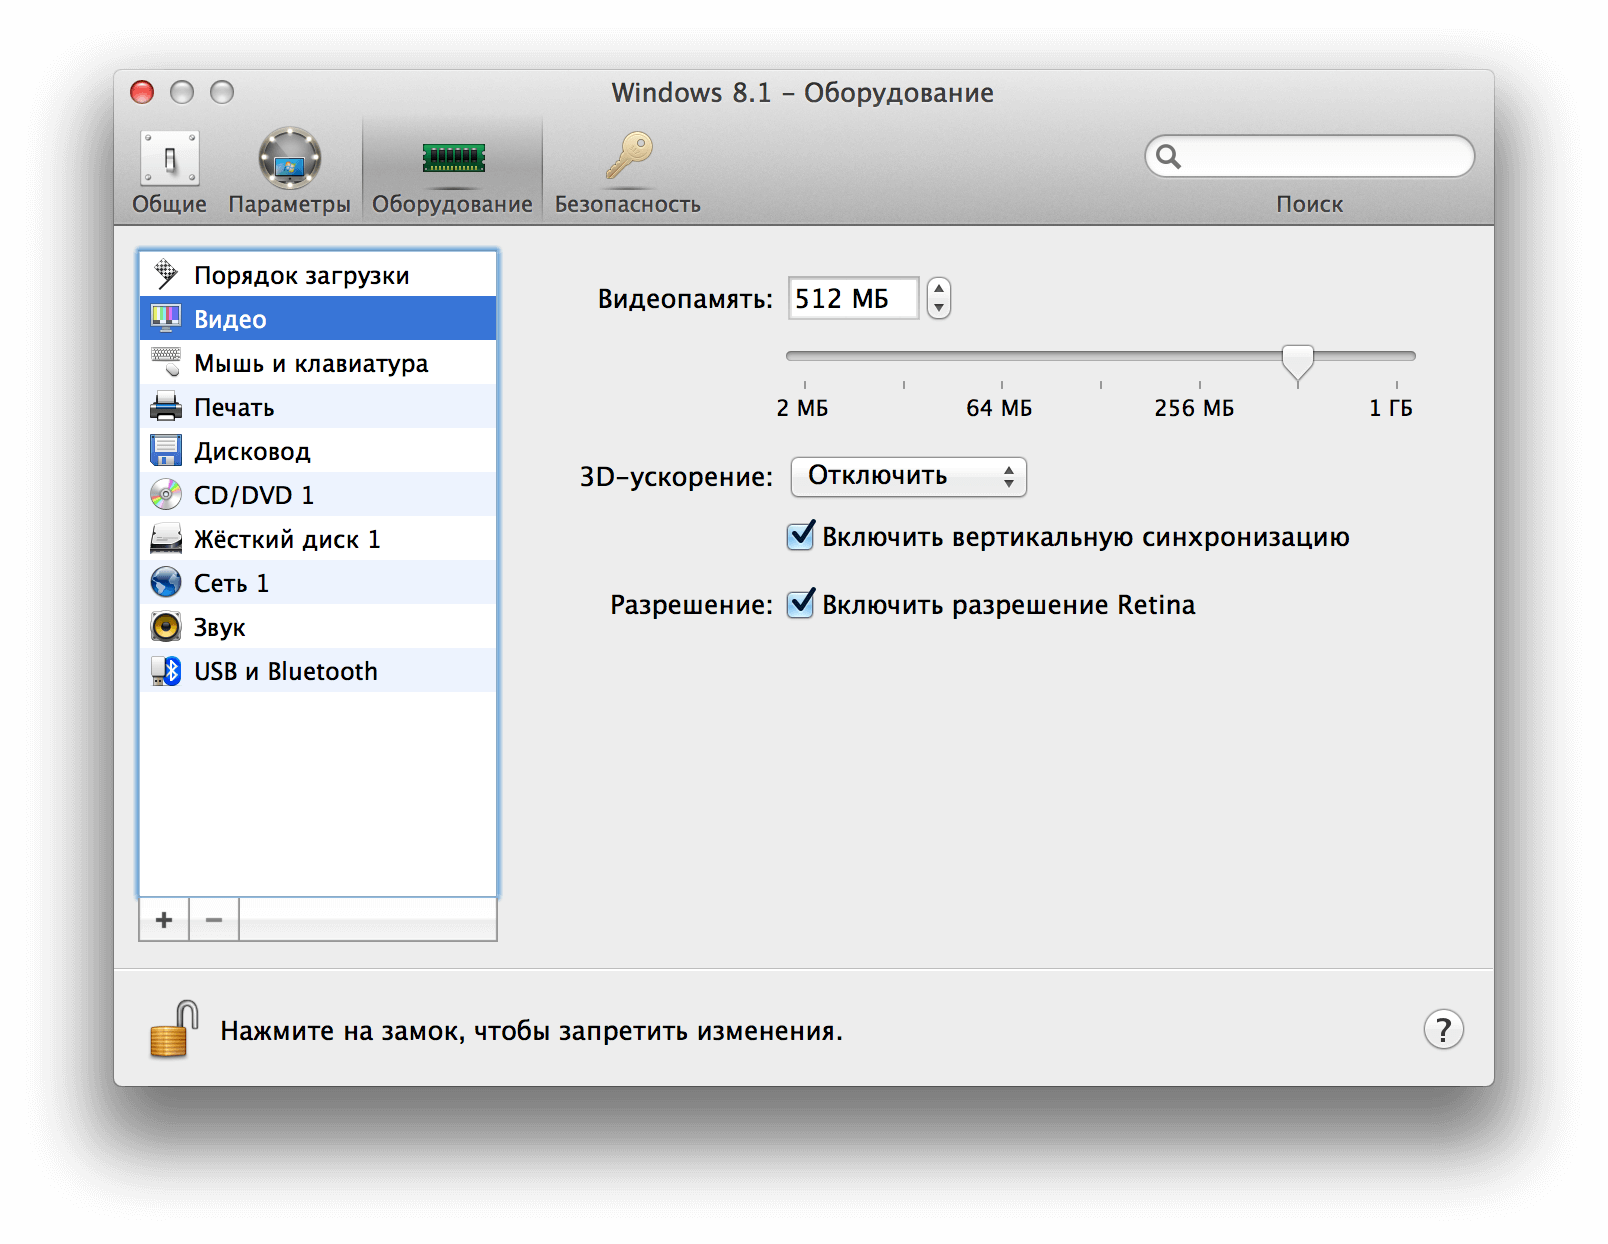Select USB и Bluetooth in the list

[318, 670]
